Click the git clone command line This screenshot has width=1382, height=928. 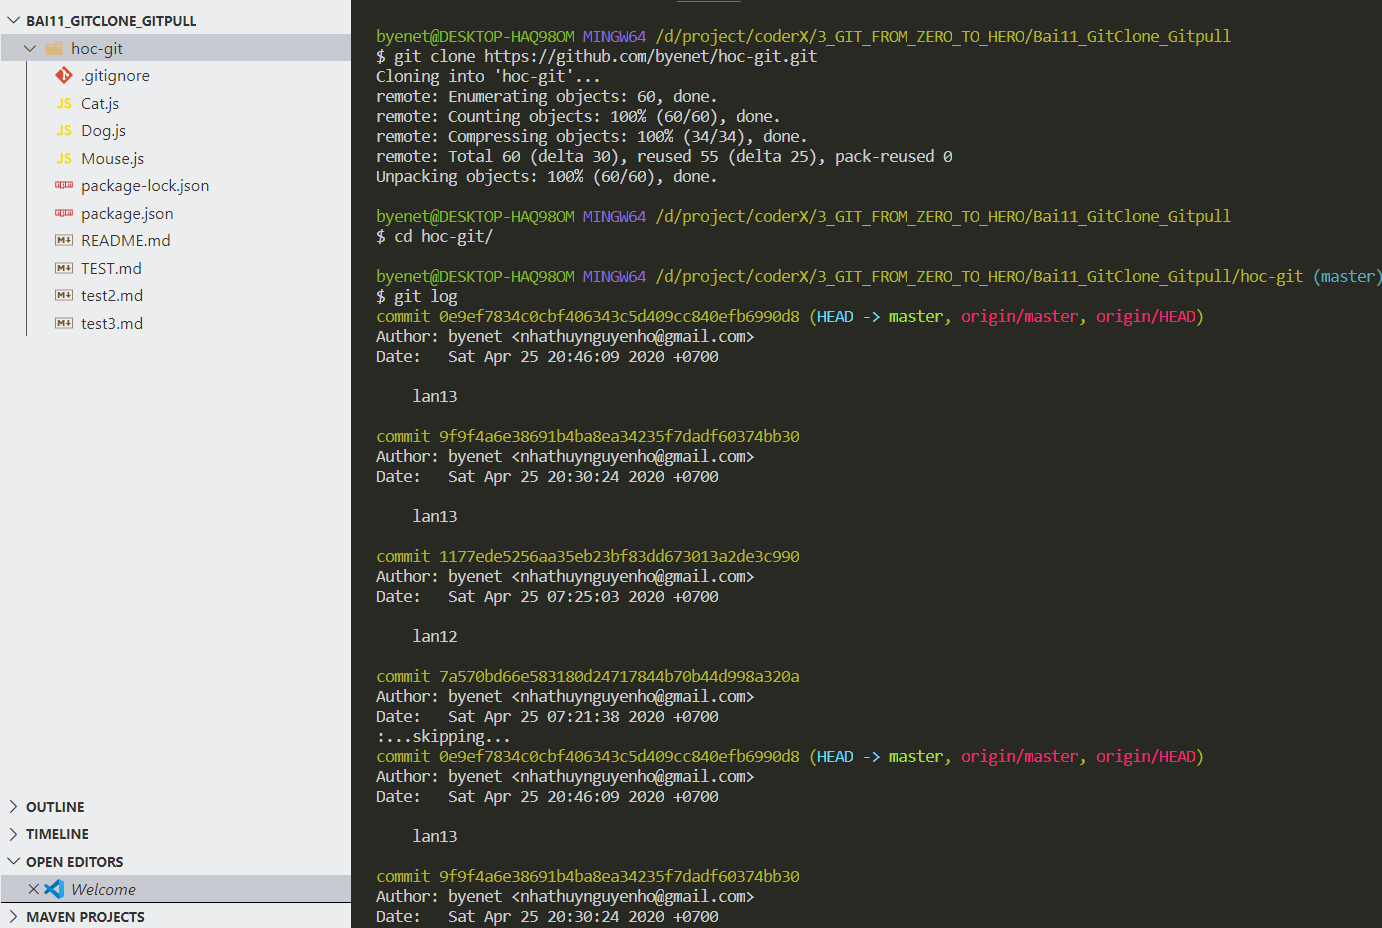[x=597, y=57]
